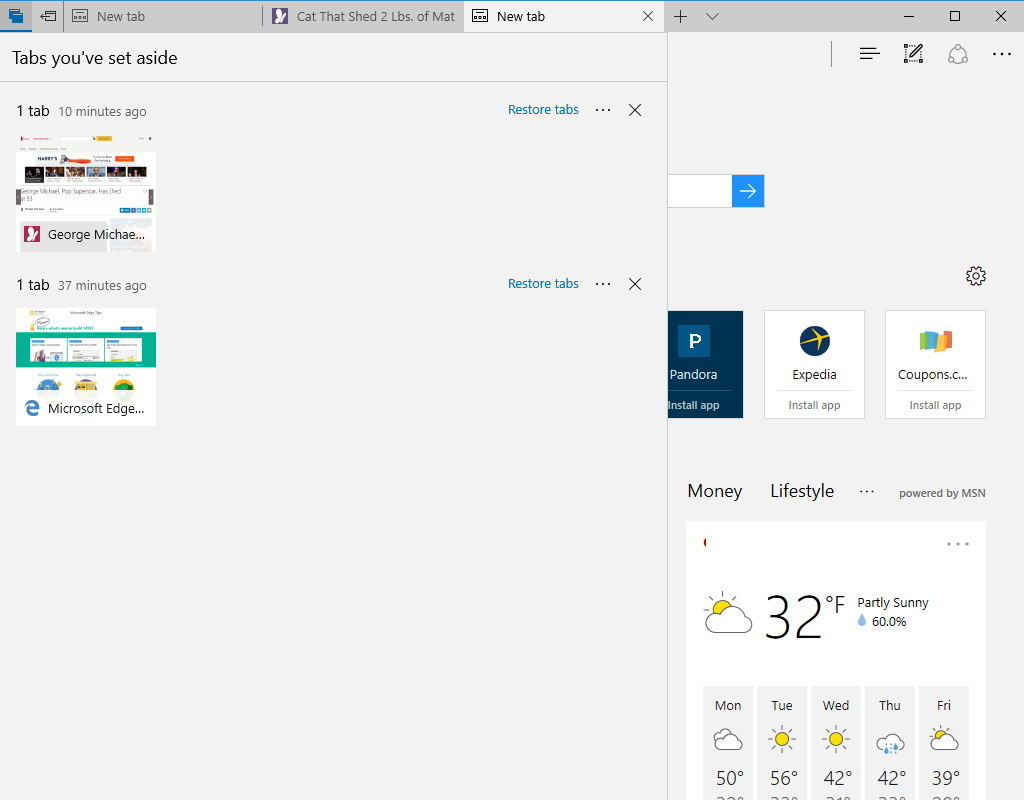Screen dimensions: 1024x800
Task: Click the Pandora app tile
Action: (x=705, y=364)
